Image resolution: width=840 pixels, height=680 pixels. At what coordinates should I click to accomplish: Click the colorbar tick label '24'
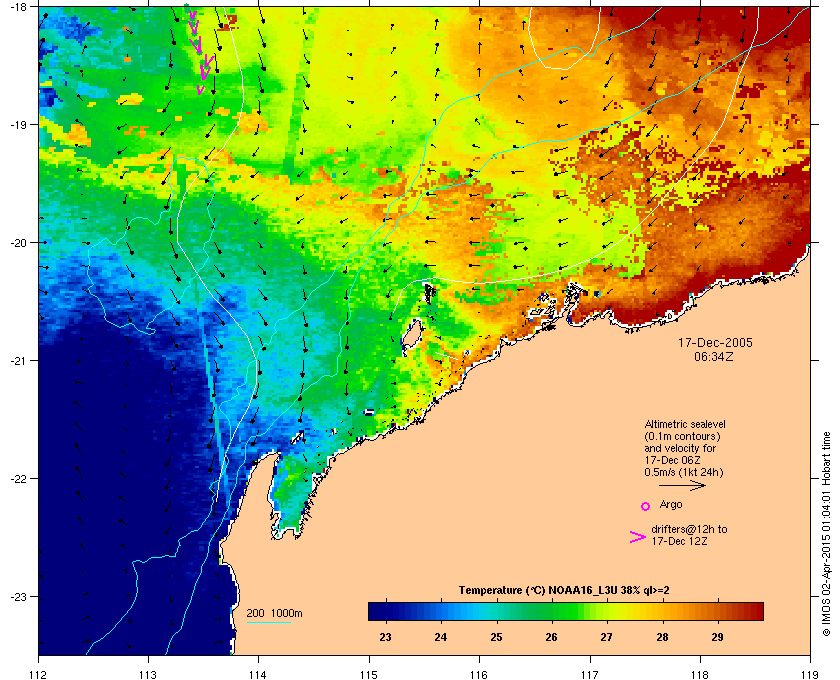[x=441, y=637]
